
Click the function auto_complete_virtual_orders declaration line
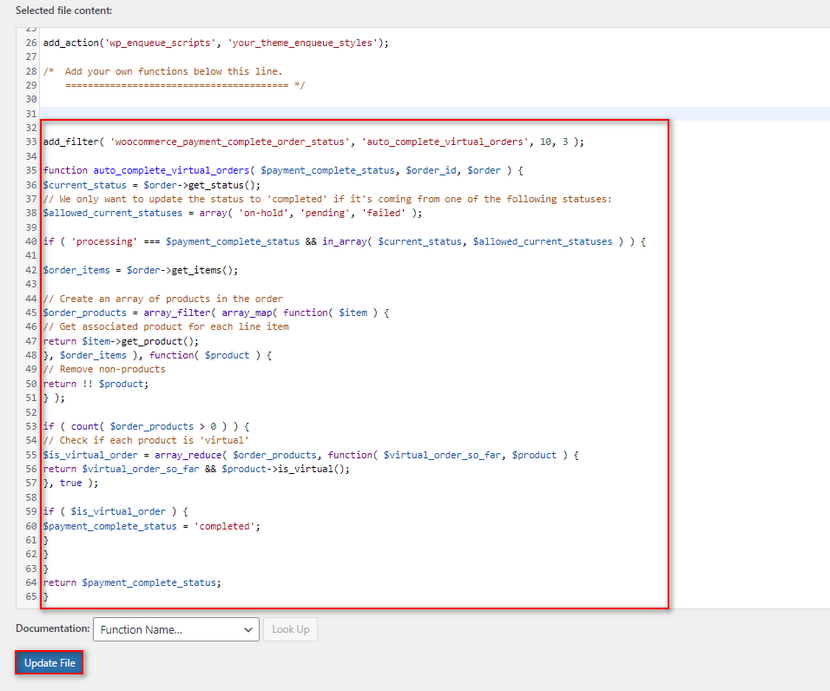click(x=283, y=170)
